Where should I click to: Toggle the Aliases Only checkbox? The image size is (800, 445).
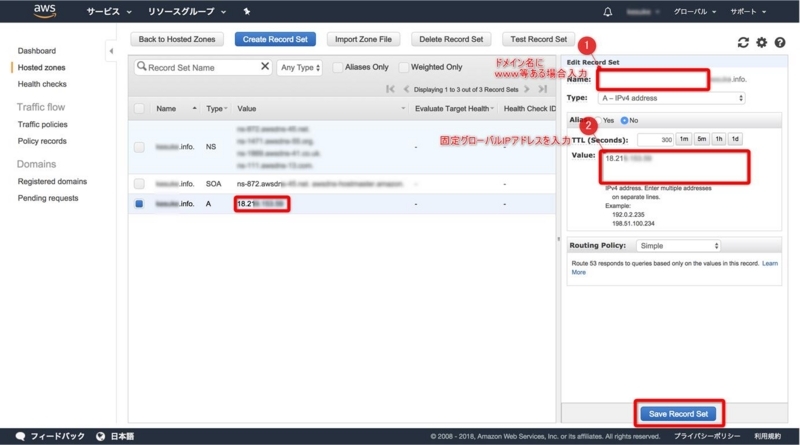[337, 67]
